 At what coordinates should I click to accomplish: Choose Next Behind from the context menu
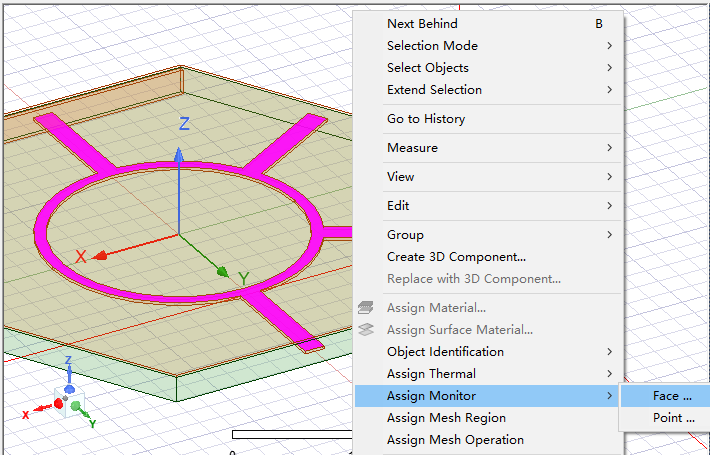tap(422, 23)
